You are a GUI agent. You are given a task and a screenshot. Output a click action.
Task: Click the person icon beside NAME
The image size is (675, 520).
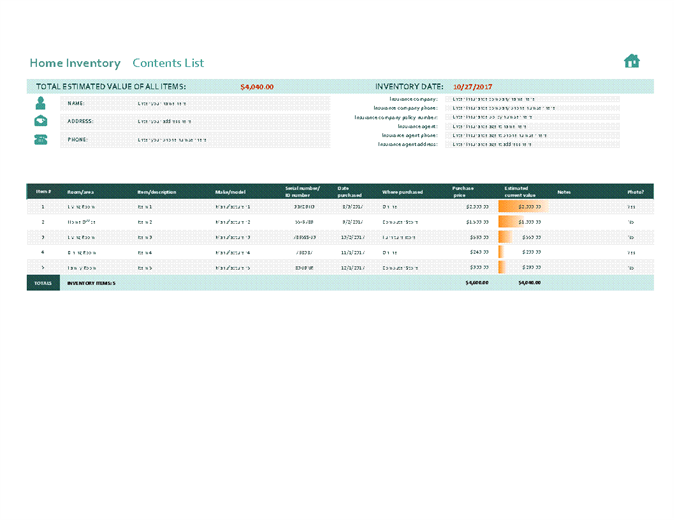click(40, 103)
